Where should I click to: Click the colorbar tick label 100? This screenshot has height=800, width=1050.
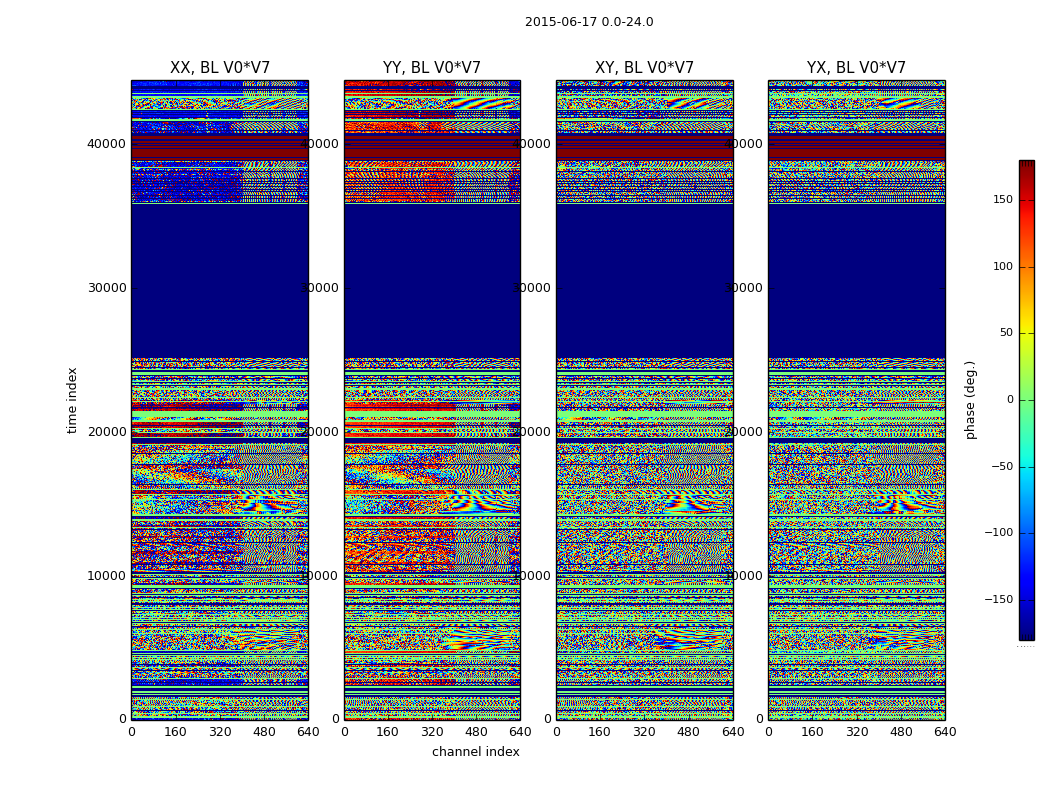1003,266
